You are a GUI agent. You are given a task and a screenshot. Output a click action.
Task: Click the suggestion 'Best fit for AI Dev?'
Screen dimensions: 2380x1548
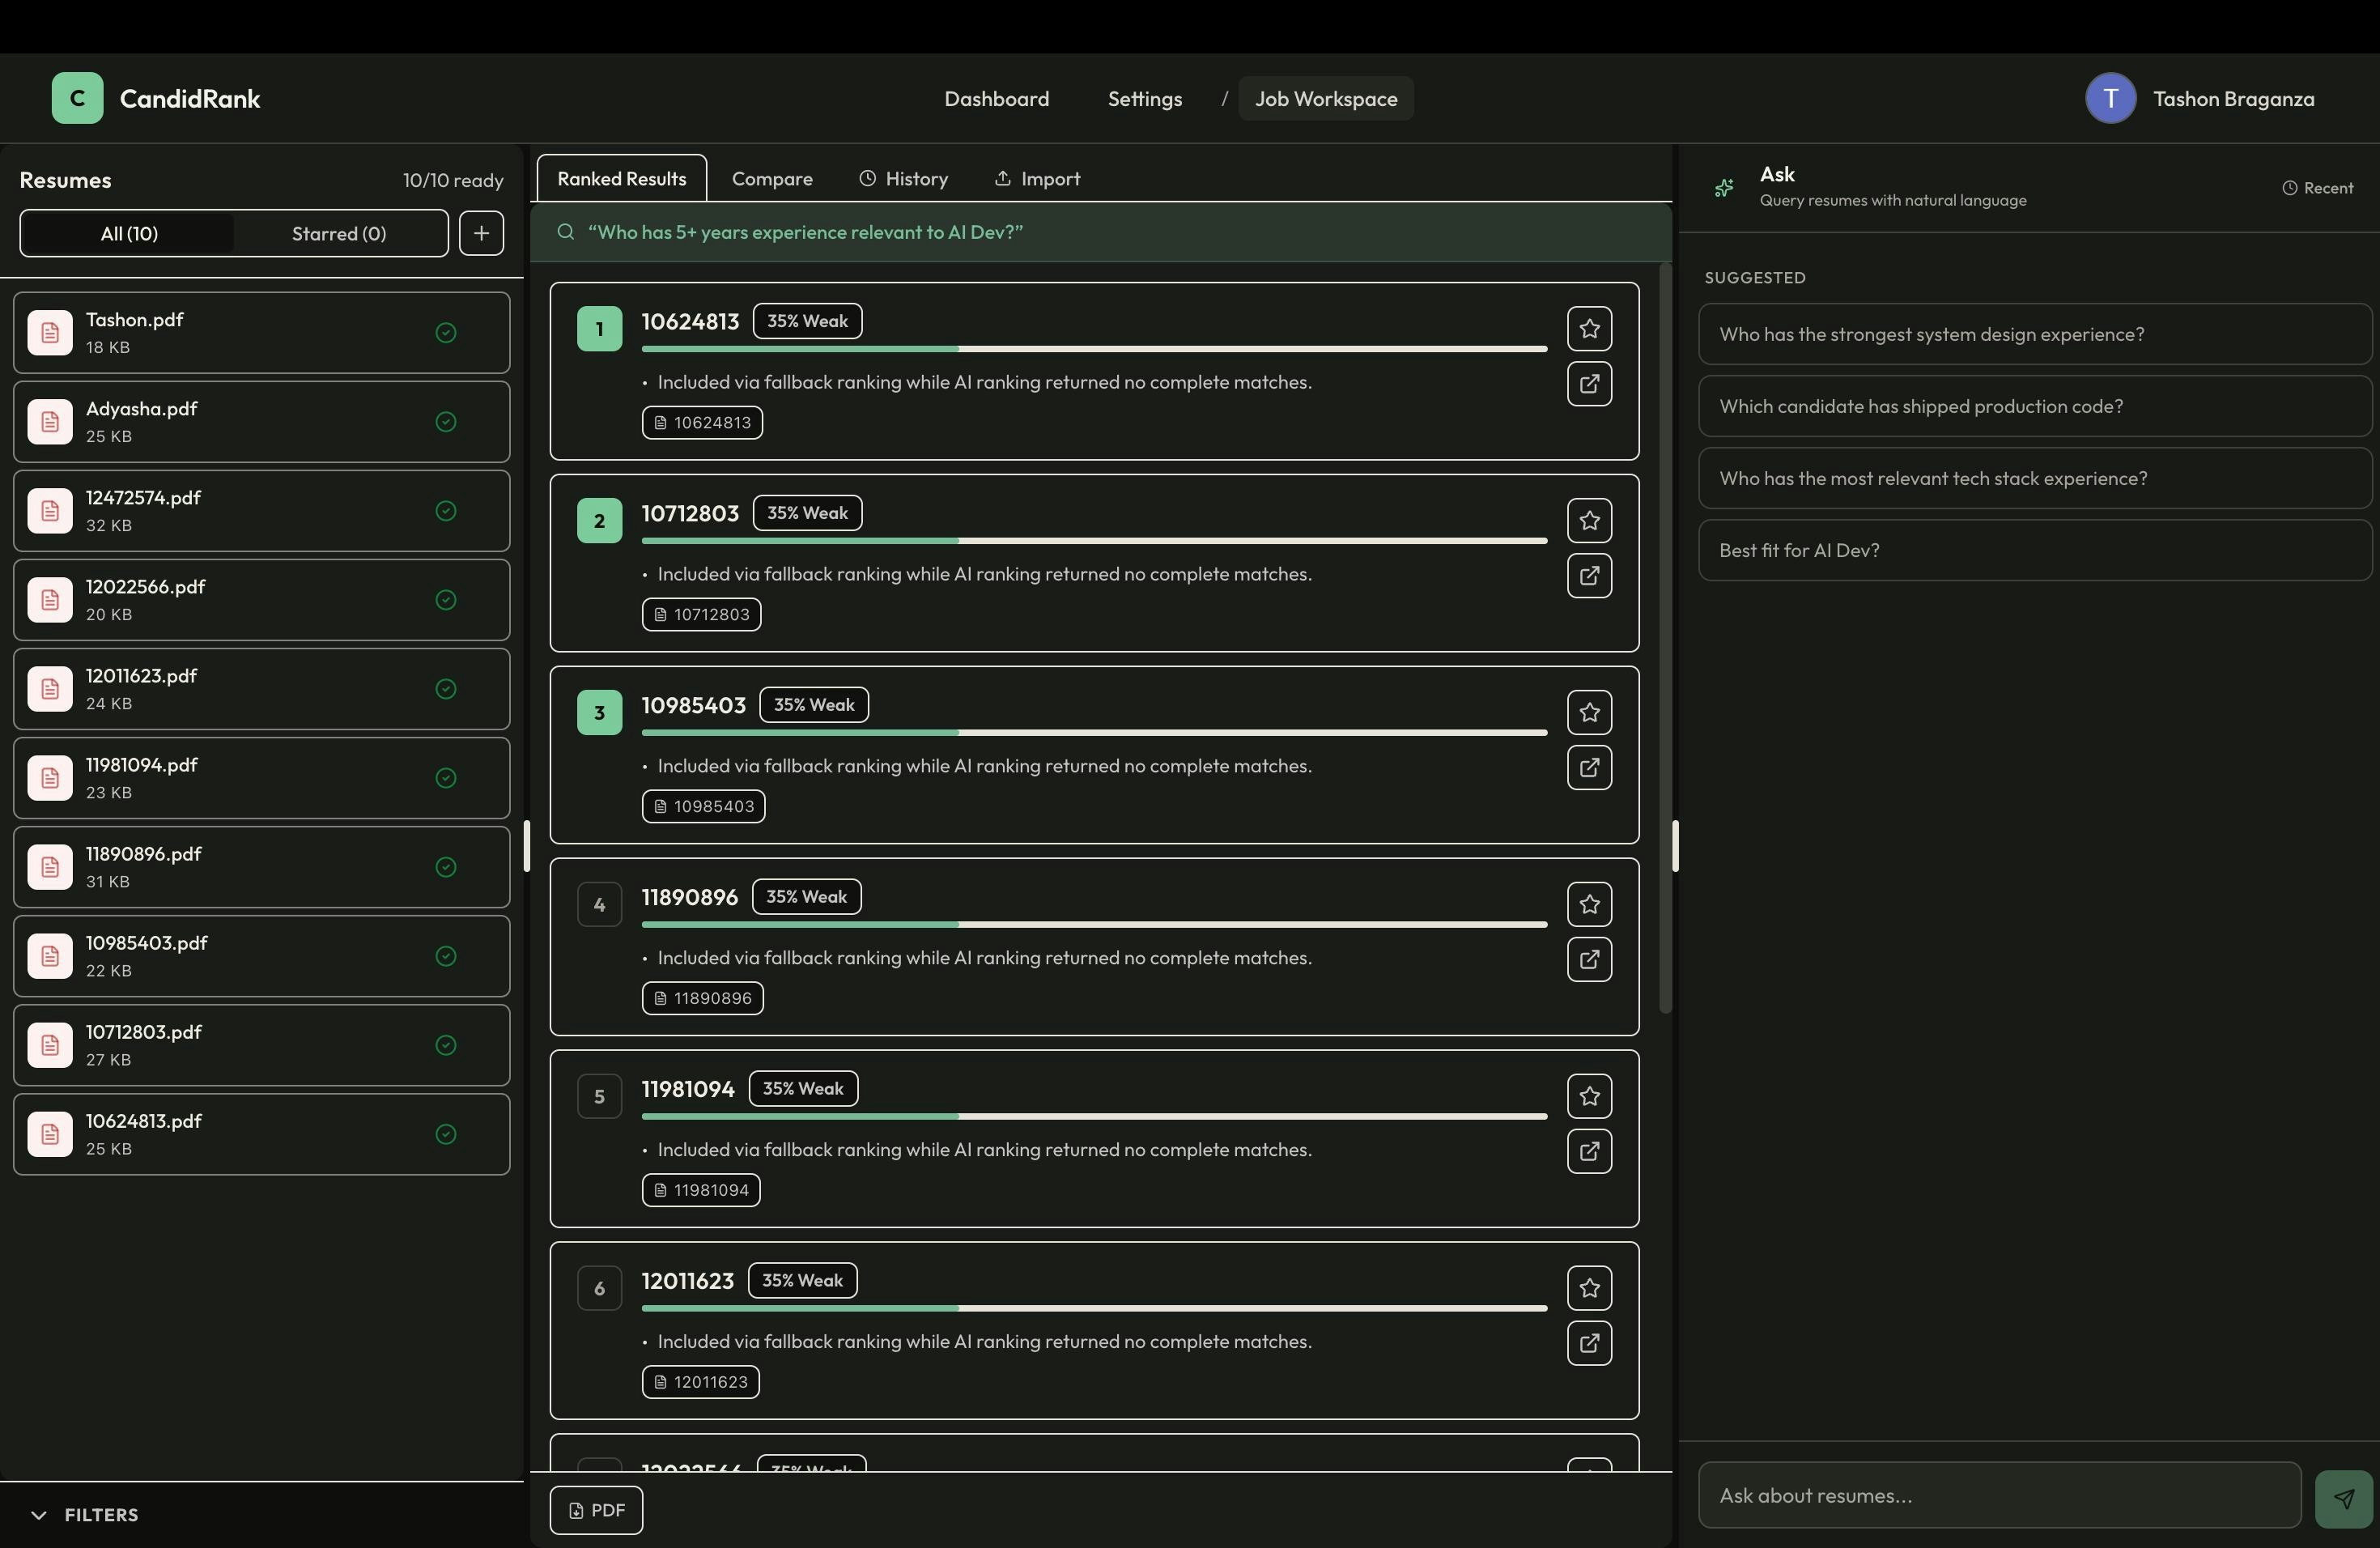coord(2034,550)
